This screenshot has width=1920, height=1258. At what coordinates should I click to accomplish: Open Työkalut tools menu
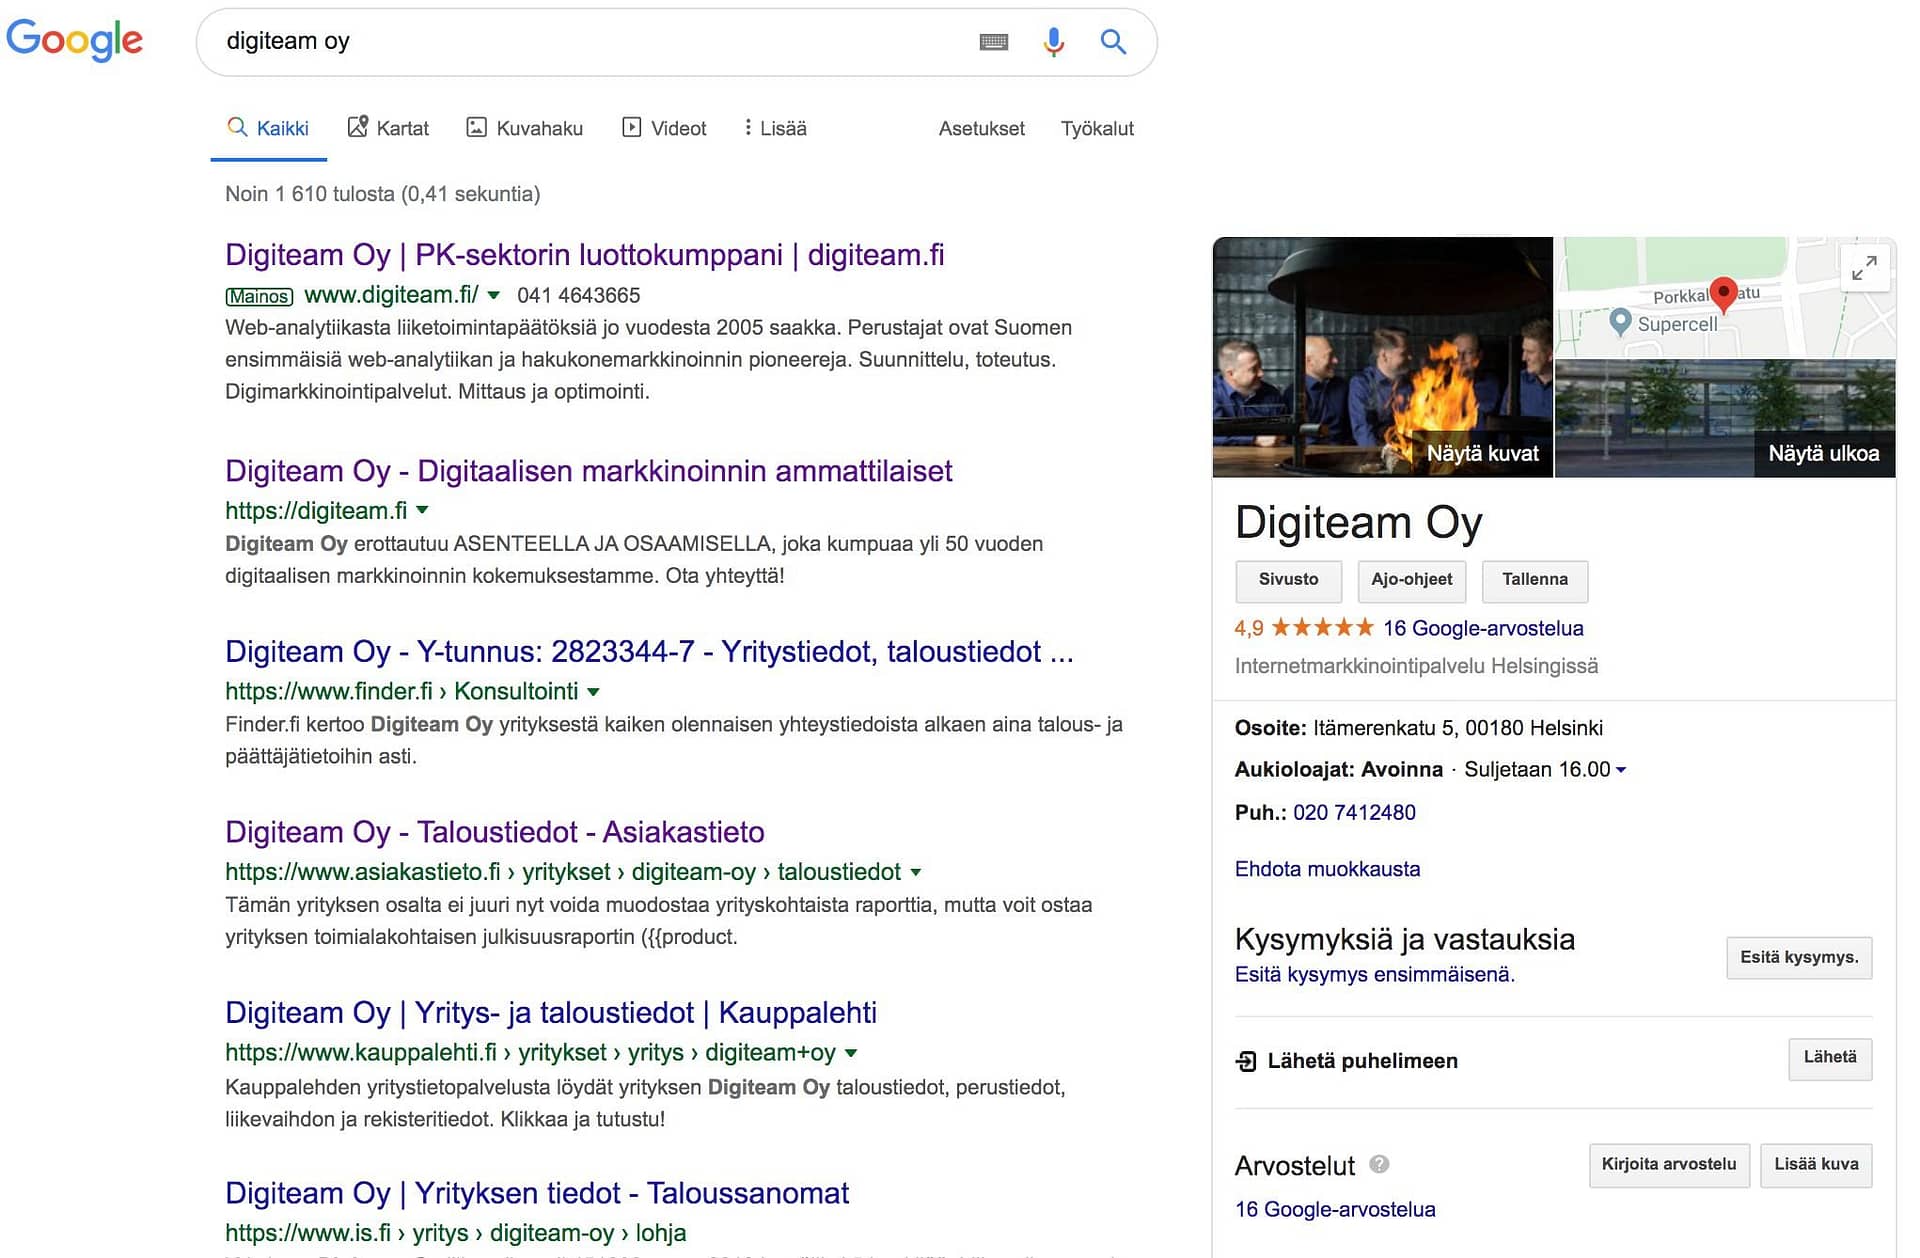click(x=1097, y=128)
